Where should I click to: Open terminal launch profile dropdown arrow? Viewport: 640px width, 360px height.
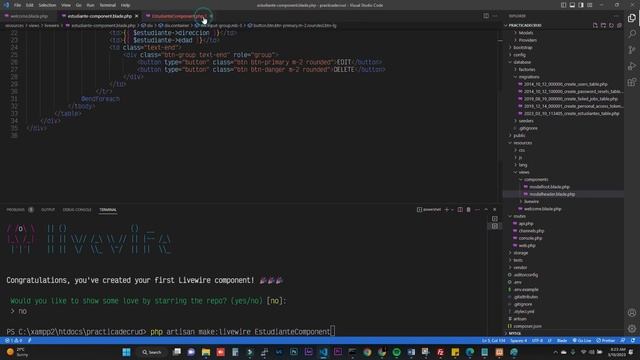coord(452,209)
